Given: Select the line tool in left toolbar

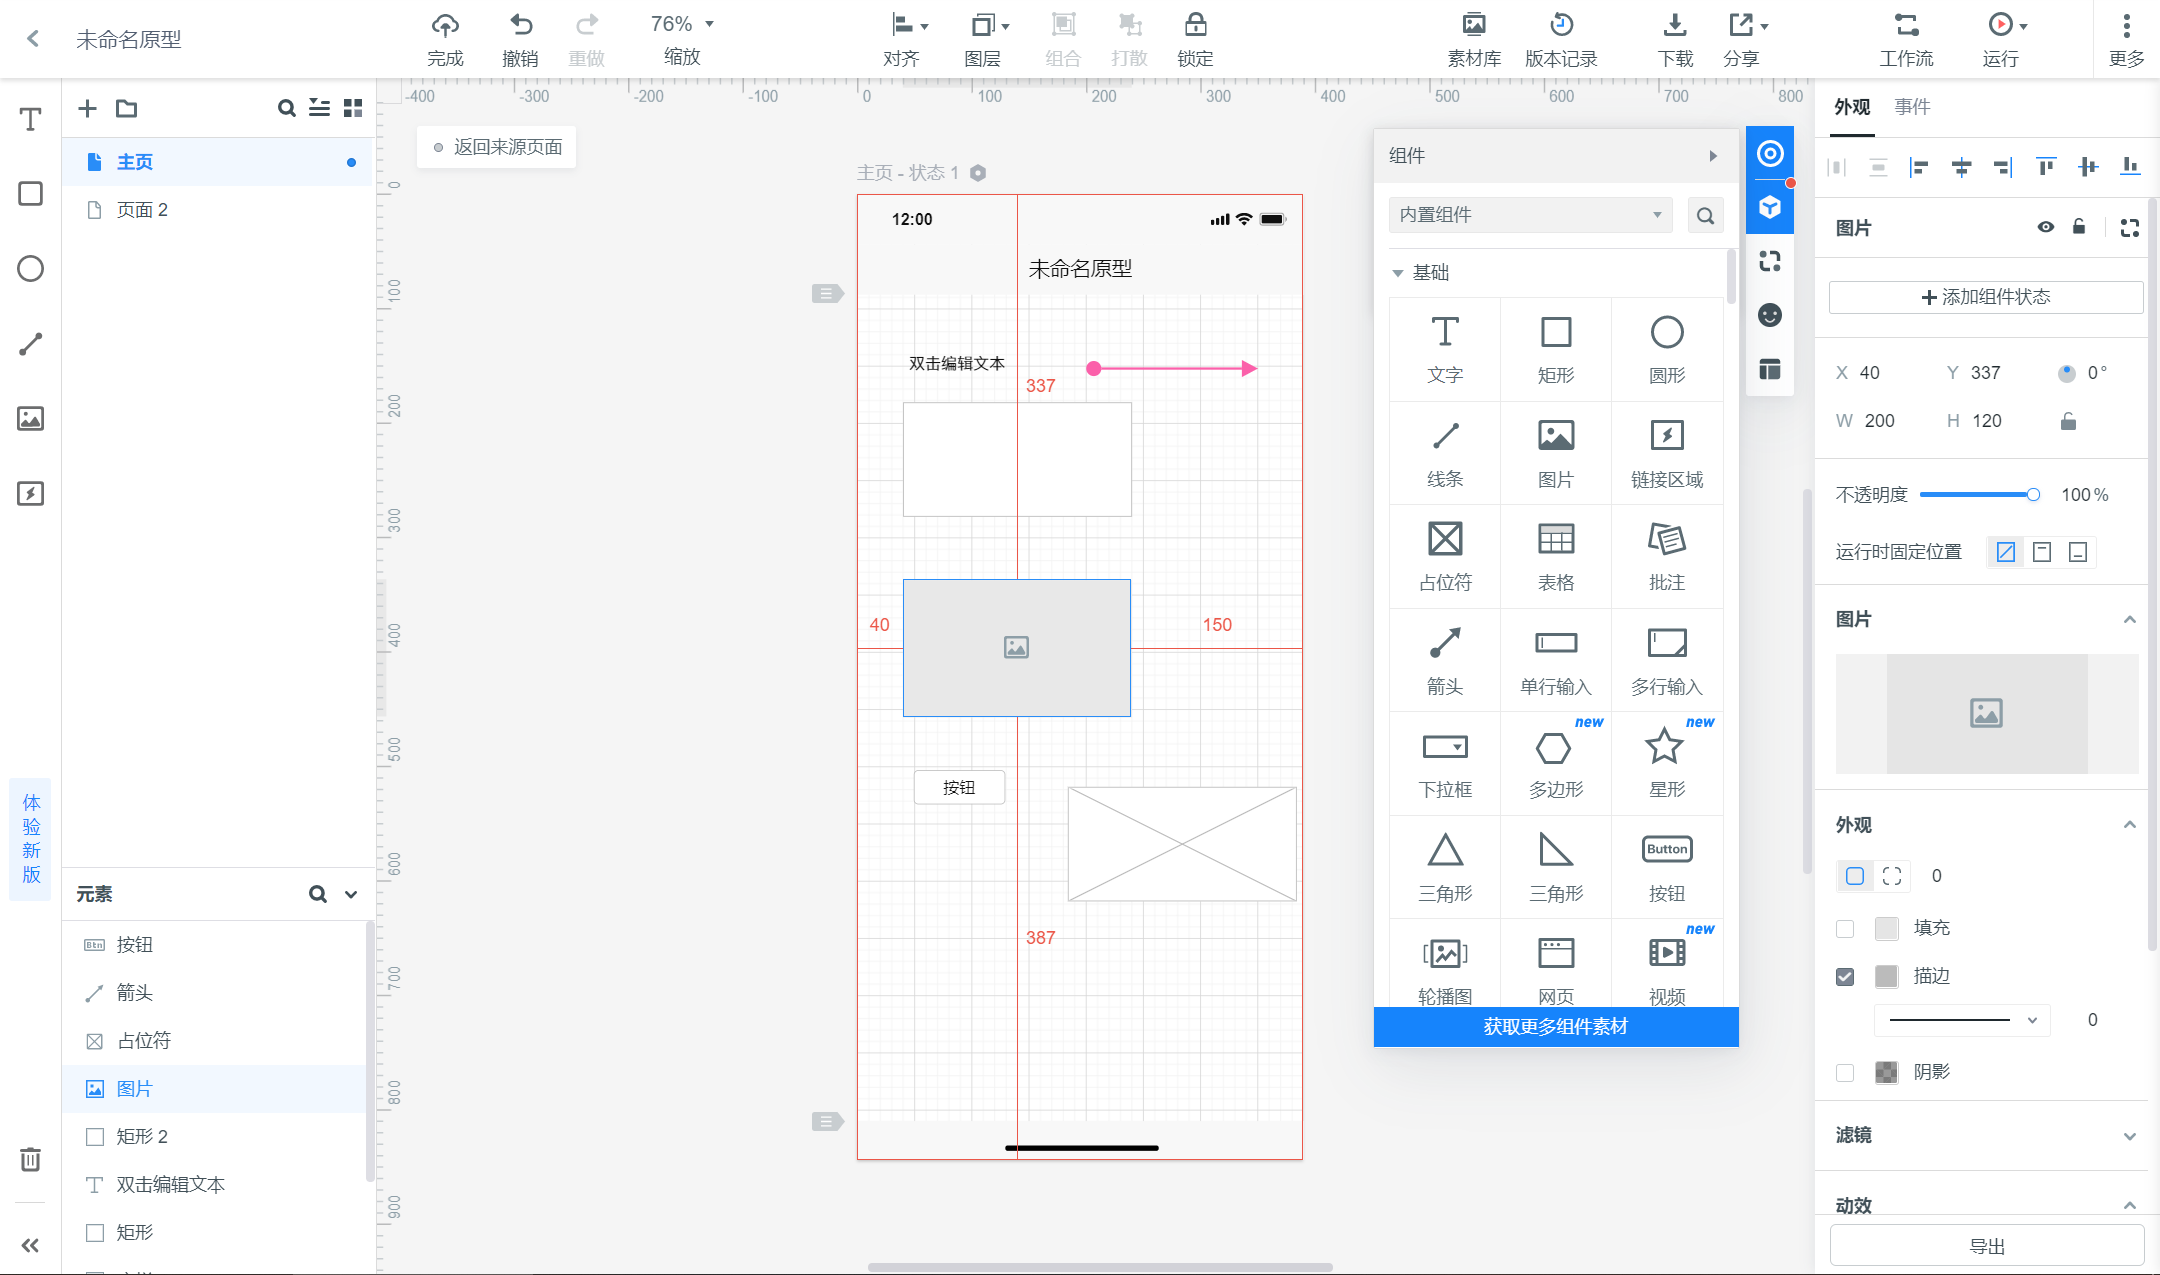Looking at the screenshot, I should [31, 344].
